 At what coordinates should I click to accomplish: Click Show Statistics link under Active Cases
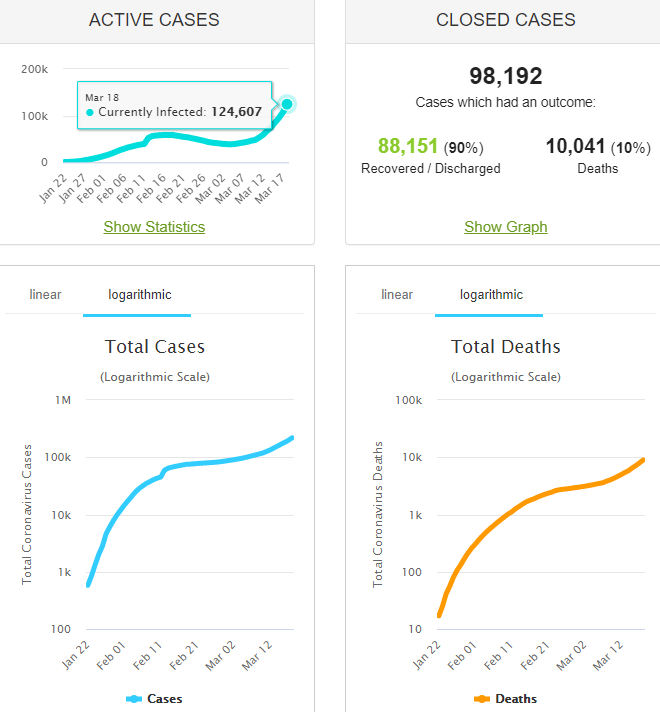154,227
